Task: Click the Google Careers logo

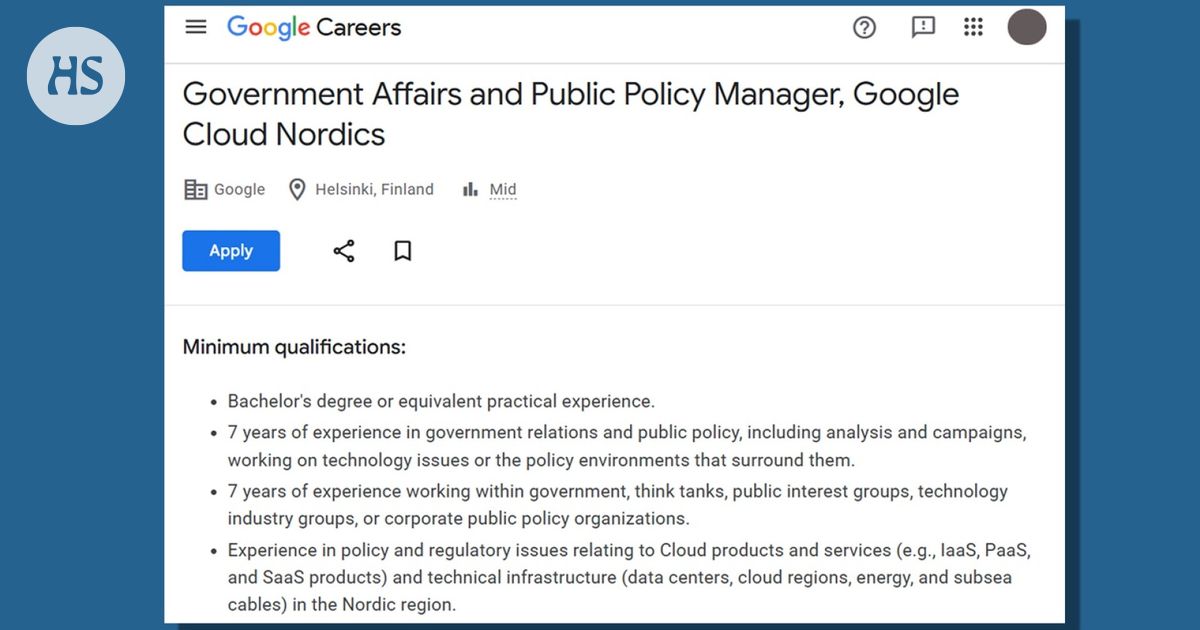Action: tap(314, 28)
